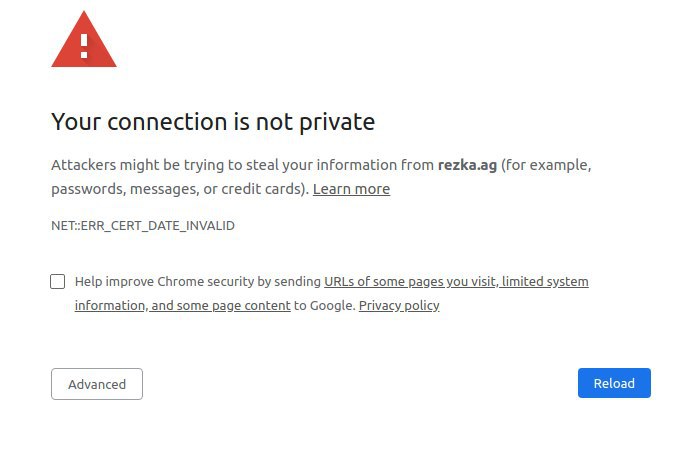Screen dimensions: 696x470
Task: Click the information, and some page content link
Action: 182,305
